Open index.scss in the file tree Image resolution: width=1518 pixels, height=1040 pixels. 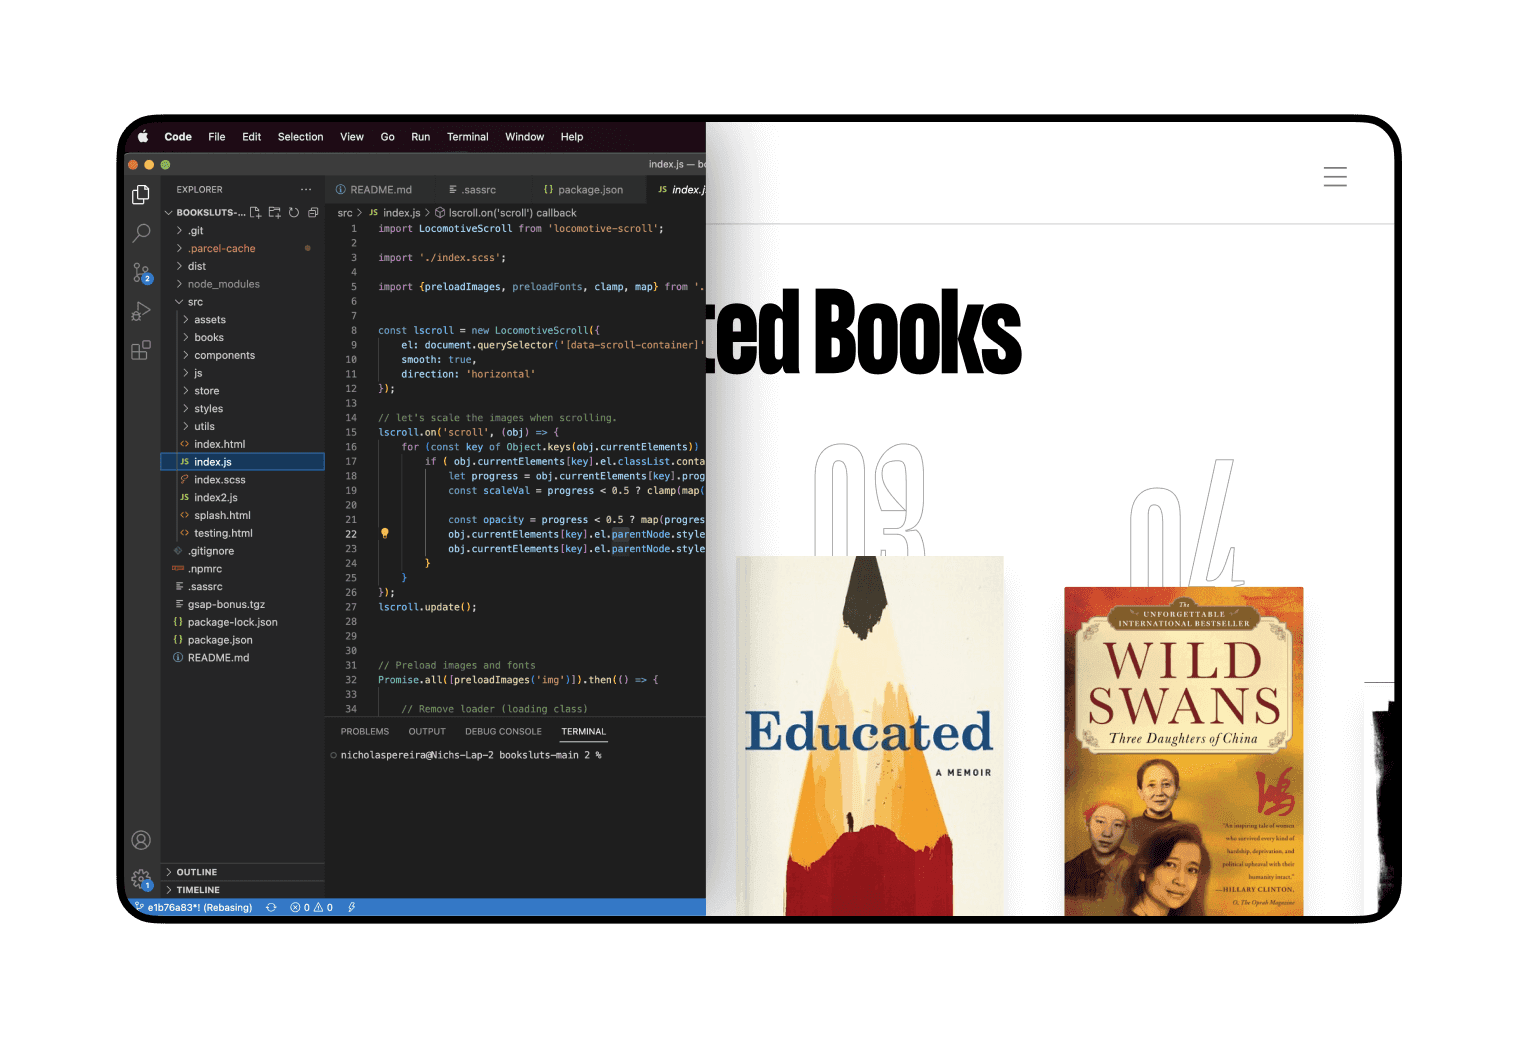242,480
